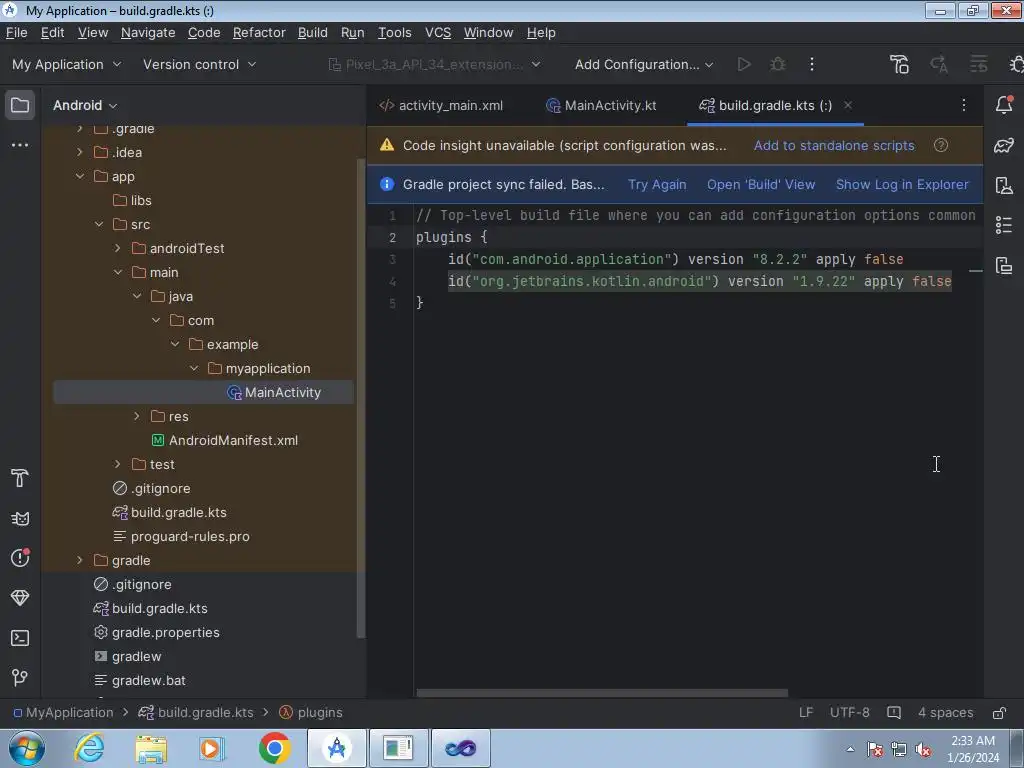Switch to the MainActivity.kt tab
The height and width of the screenshot is (768, 1024).
click(601, 105)
